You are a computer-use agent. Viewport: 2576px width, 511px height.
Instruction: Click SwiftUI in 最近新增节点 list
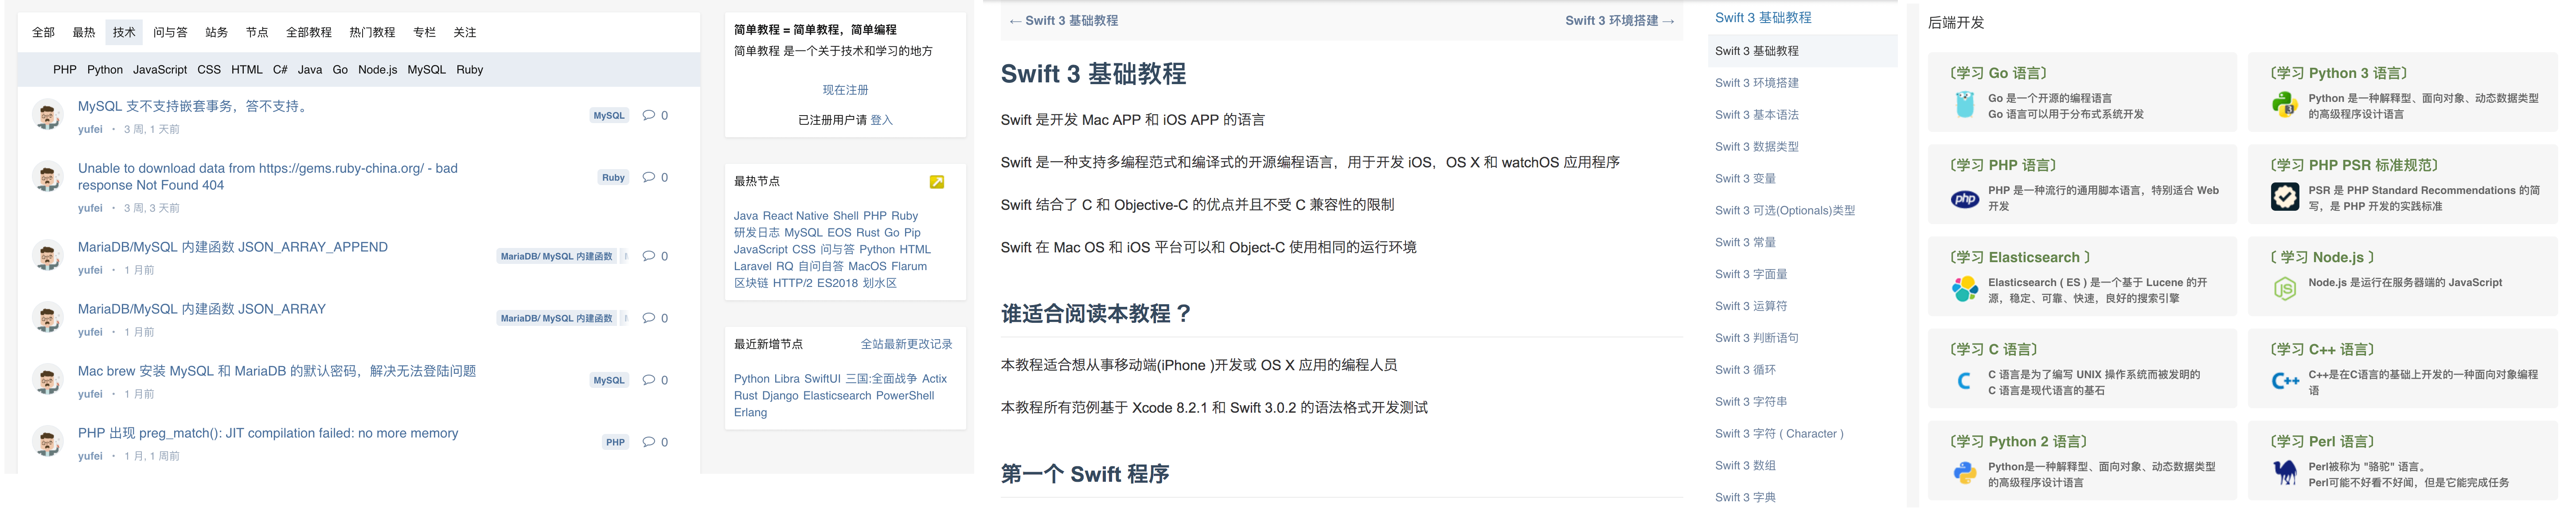(x=822, y=379)
